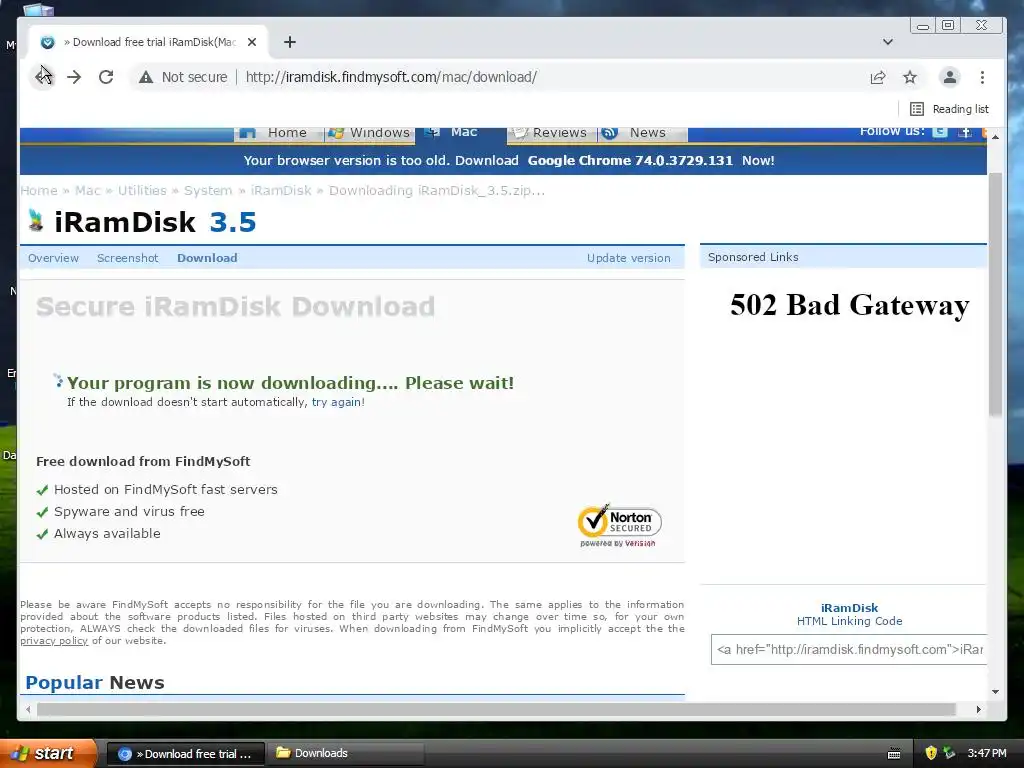The width and height of the screenshot is (1024, 768).
Task: Expand the tab search chevron
Action: pyautogui.click(x=888, y=42)
